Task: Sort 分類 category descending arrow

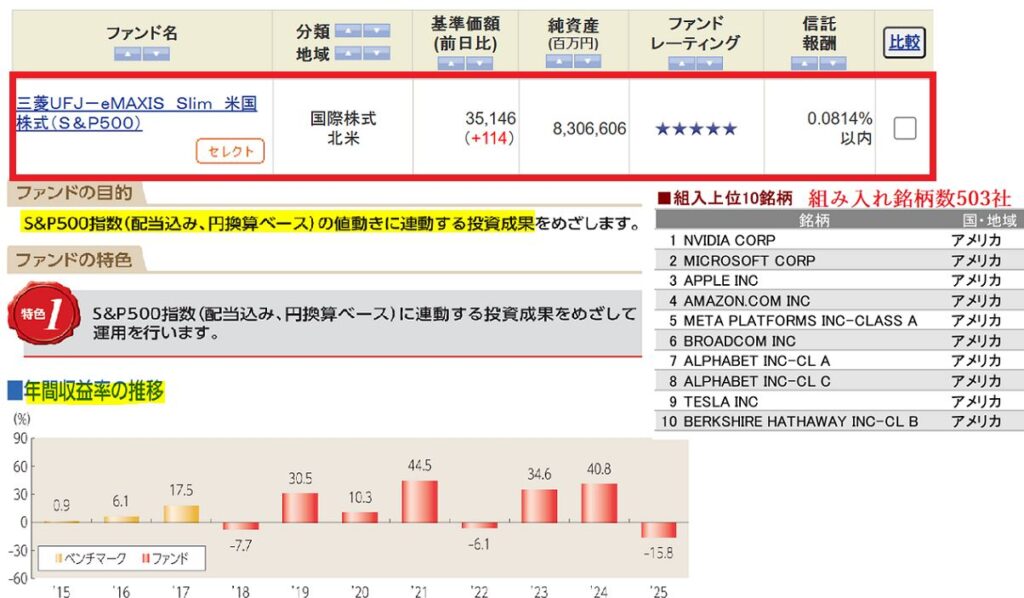Action: (376, 31)
